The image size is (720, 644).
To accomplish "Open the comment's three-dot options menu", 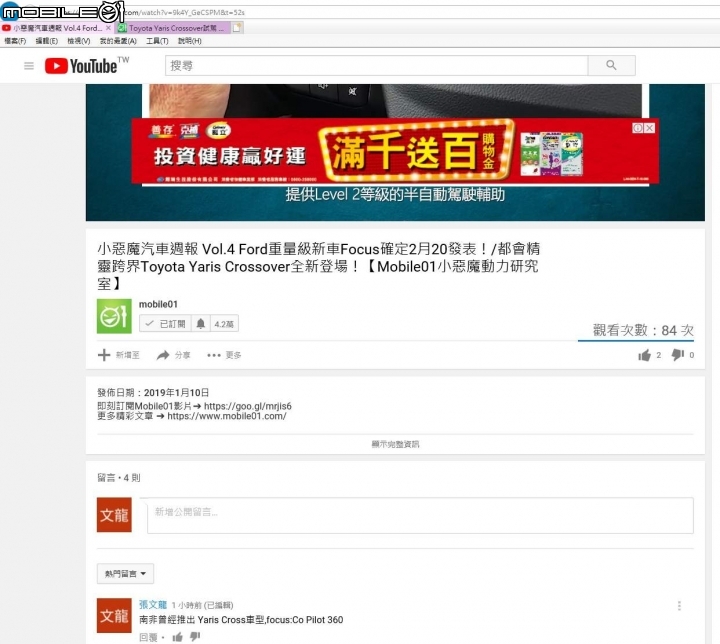I will pos(679,606).
